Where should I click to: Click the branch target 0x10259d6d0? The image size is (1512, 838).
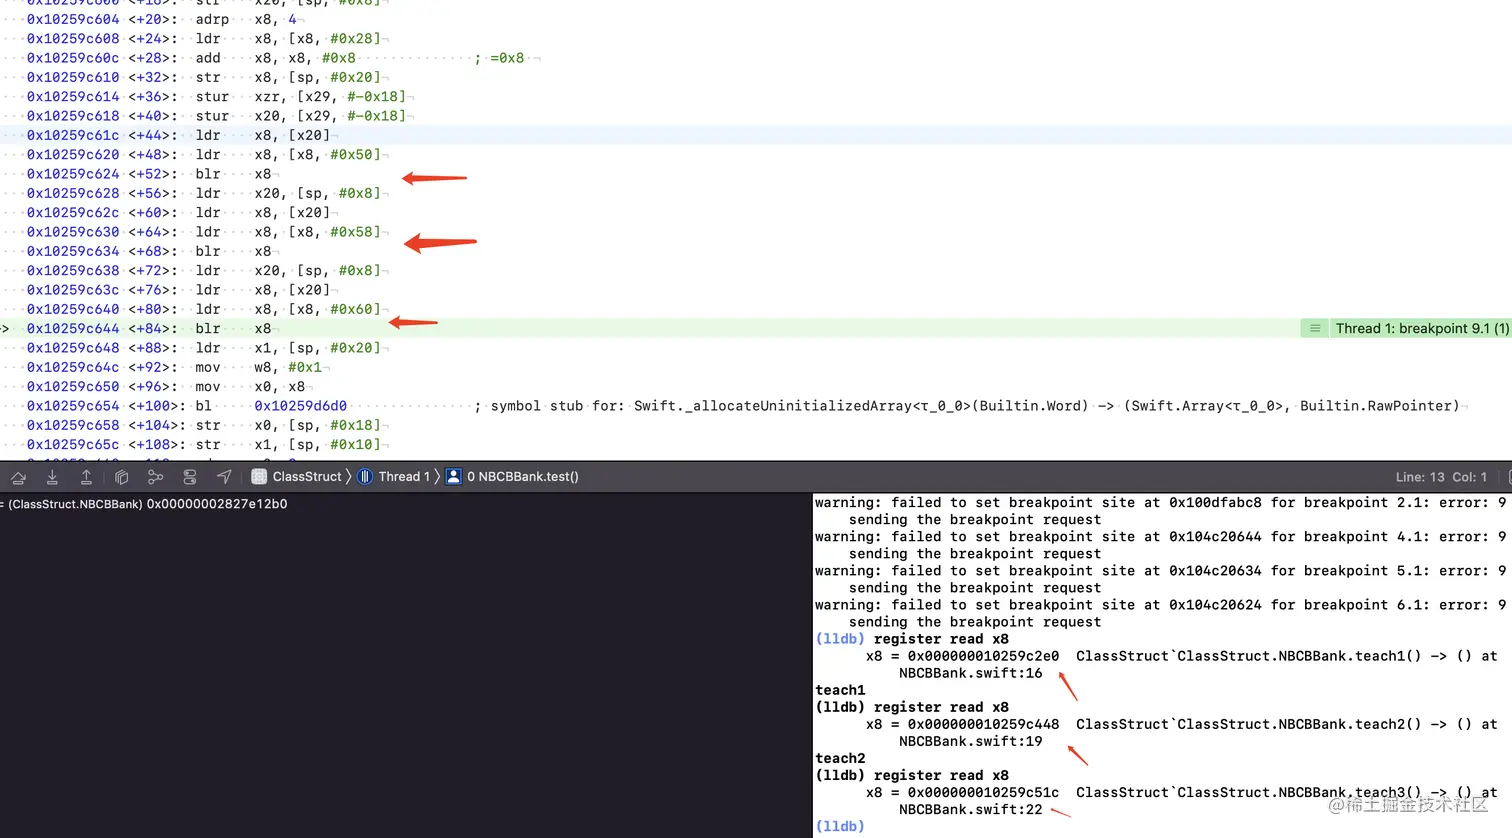click(x=301, y=406)
